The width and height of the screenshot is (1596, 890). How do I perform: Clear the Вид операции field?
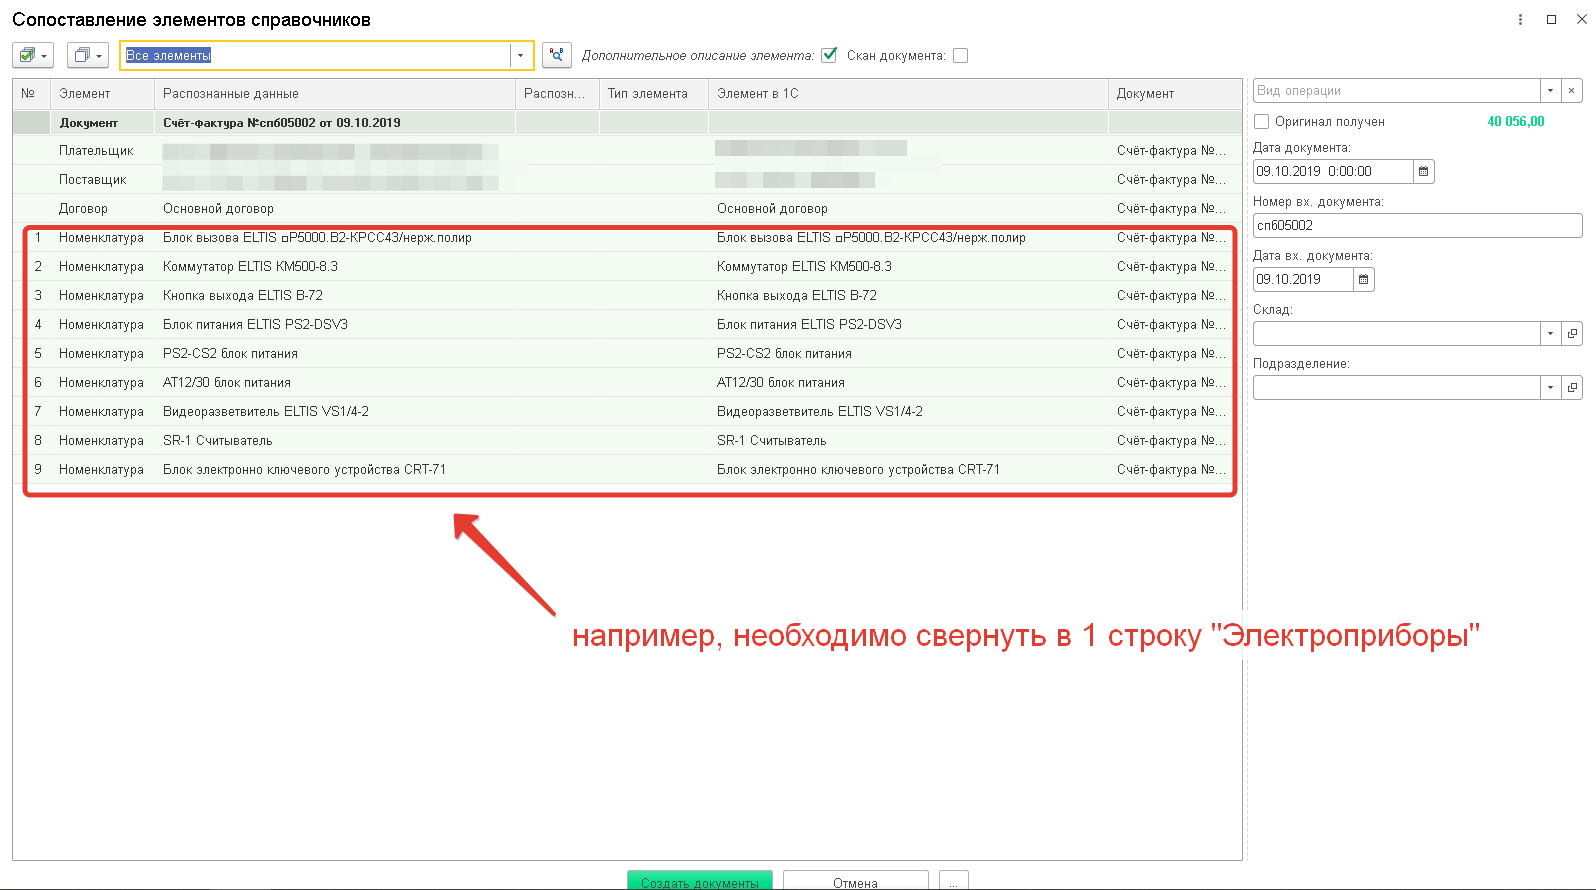point(1571,91)
